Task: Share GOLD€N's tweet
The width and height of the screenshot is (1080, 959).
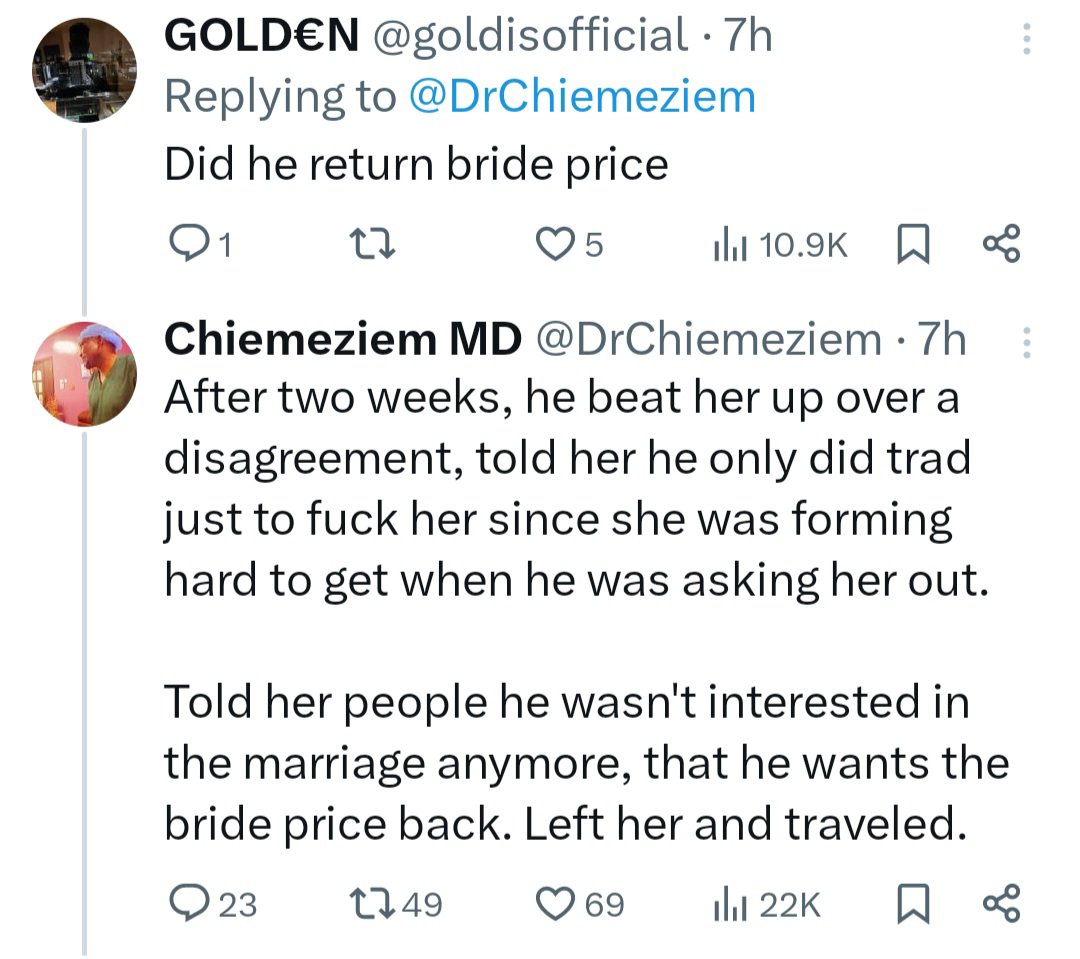Action: [1001, 244]
